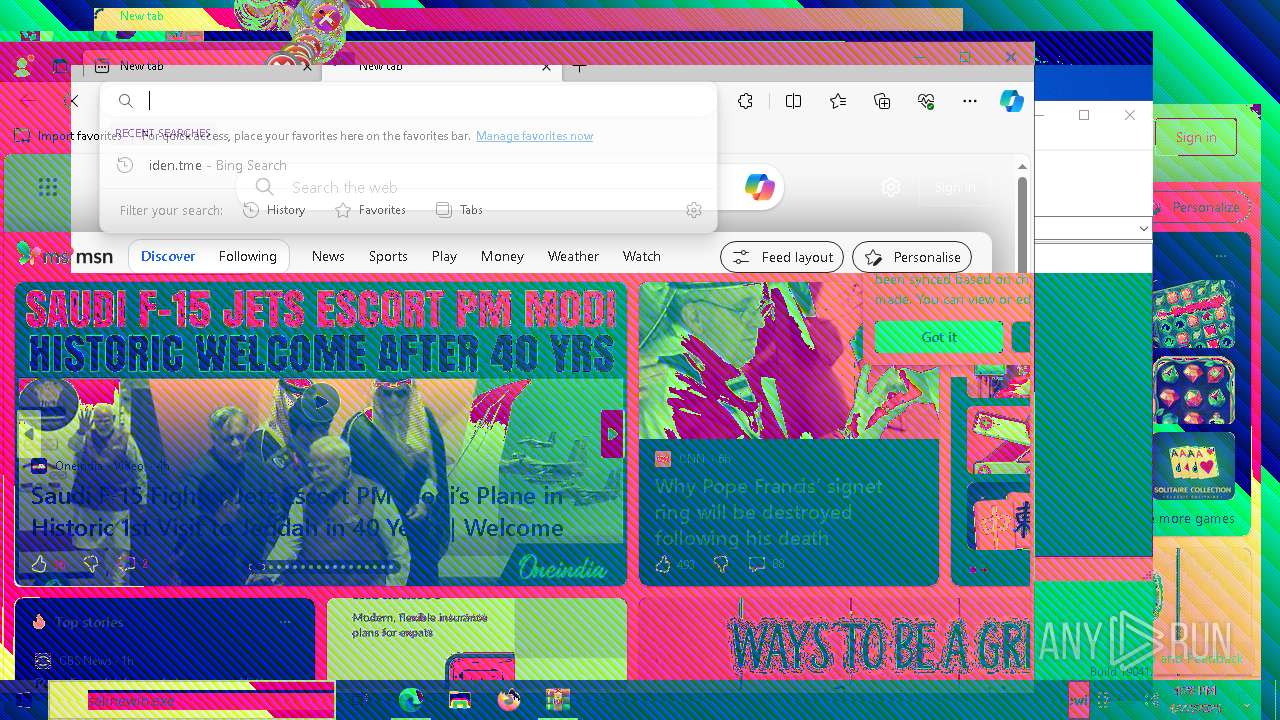The image size is (1280, 720).
Task: Stop loading with the X icon
Action: (71, 101)
